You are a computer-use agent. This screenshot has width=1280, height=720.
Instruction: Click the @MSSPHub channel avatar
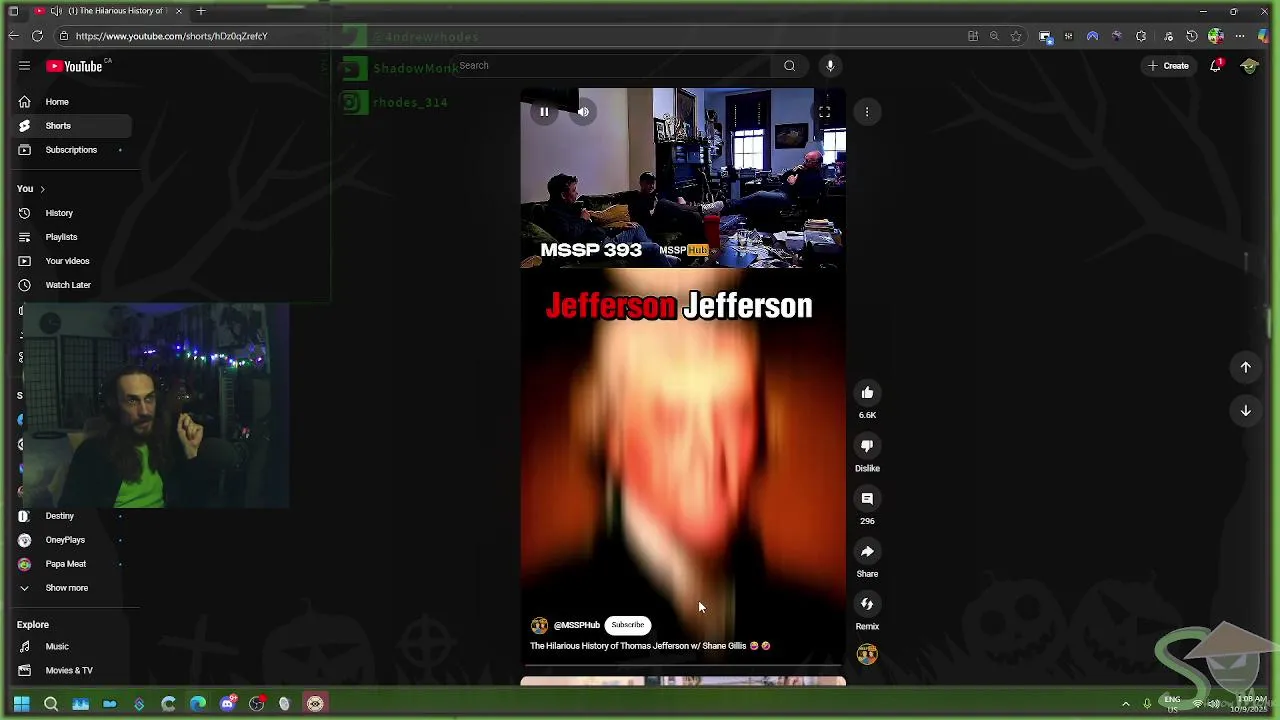539,625
